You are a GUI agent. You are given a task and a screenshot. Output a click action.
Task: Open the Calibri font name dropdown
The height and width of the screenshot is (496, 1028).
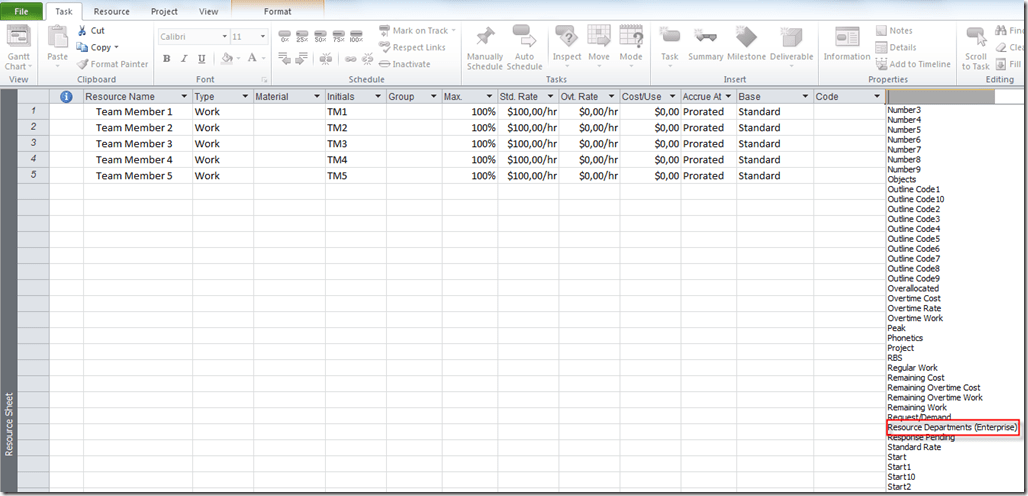(x=223, y=36)
